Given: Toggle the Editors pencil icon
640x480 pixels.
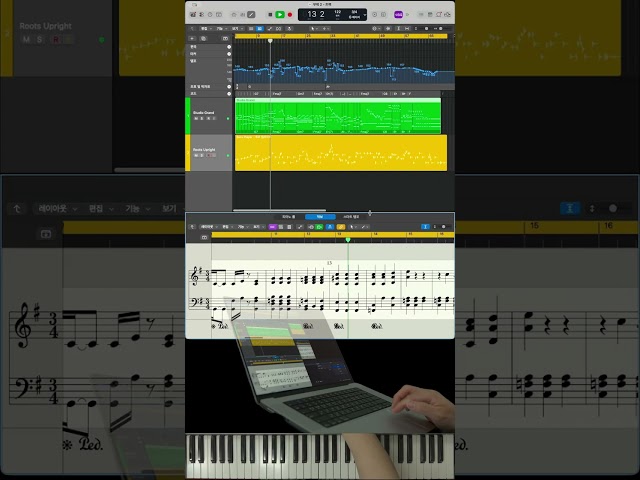Looking at the screenshot, I should (251, 15).
